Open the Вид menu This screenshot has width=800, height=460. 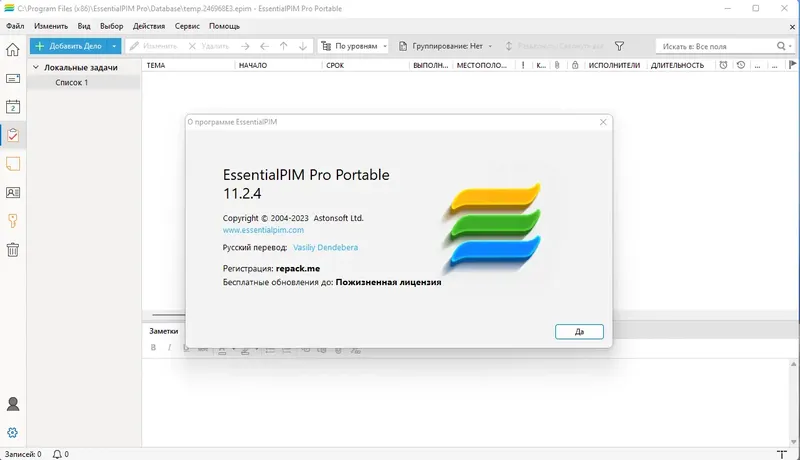(x=84, y=26)
